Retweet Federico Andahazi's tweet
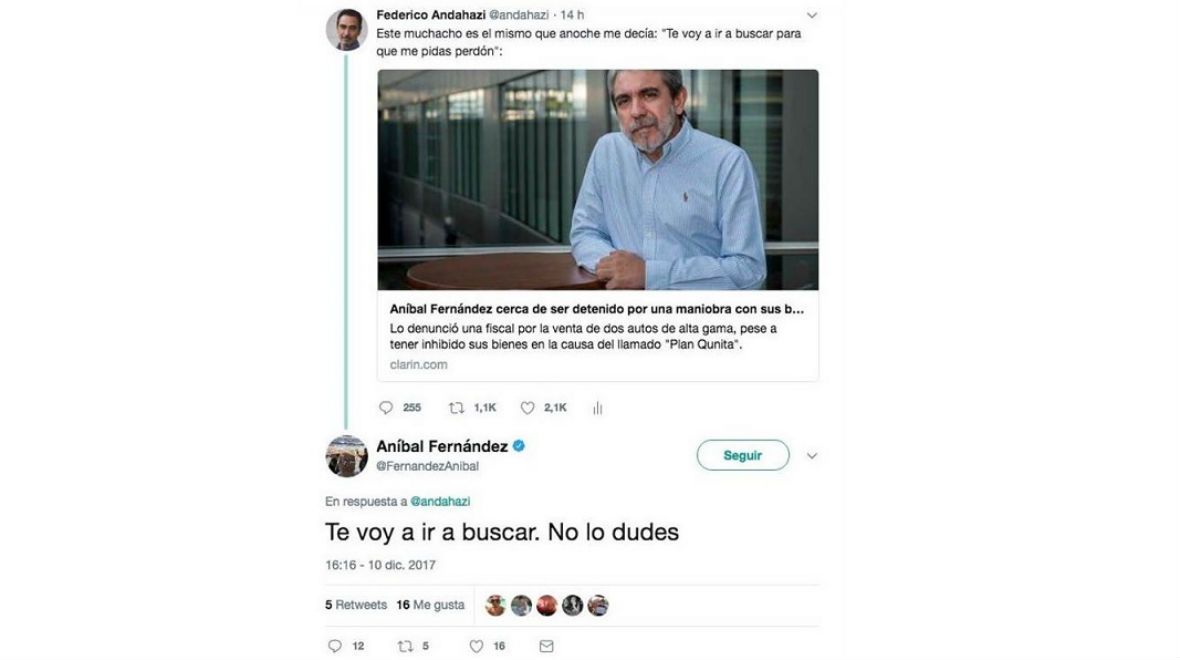This screenshot has width=1180, height=660. (457, 408)
